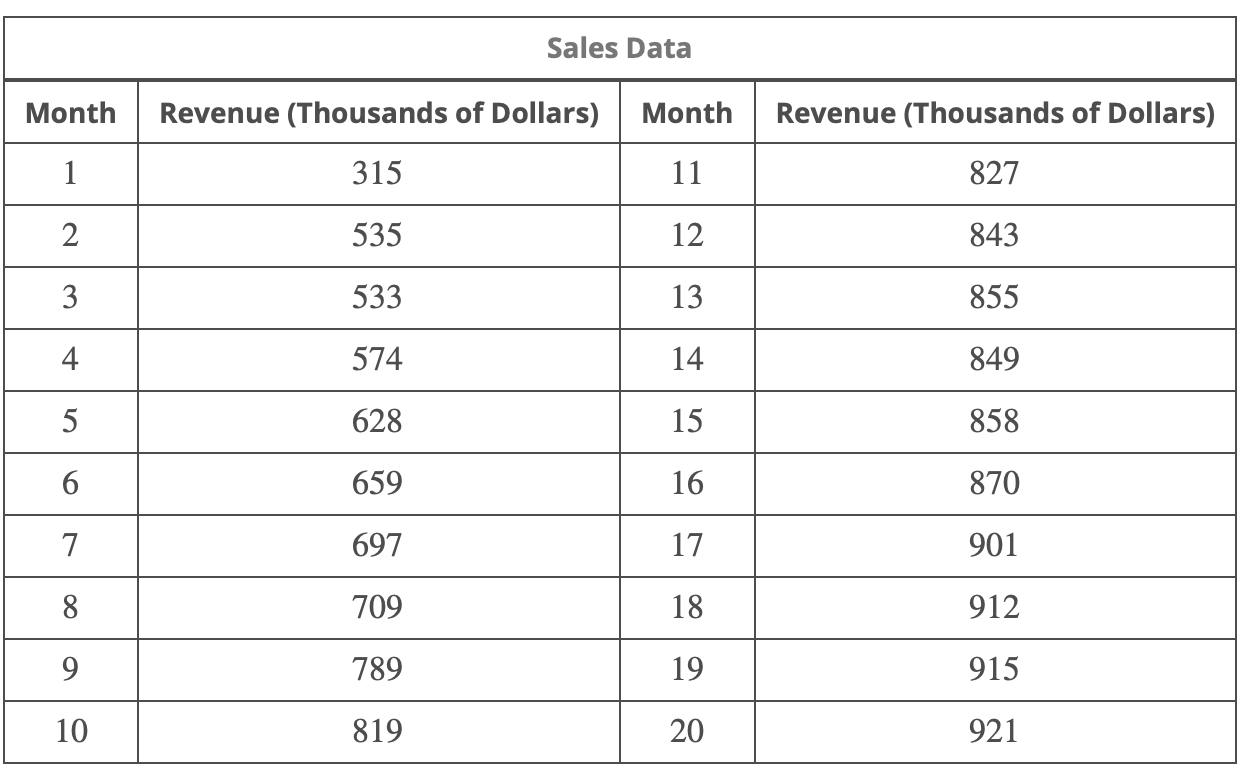
Task: Click the Sales Data table title
Action: point(619,48)
